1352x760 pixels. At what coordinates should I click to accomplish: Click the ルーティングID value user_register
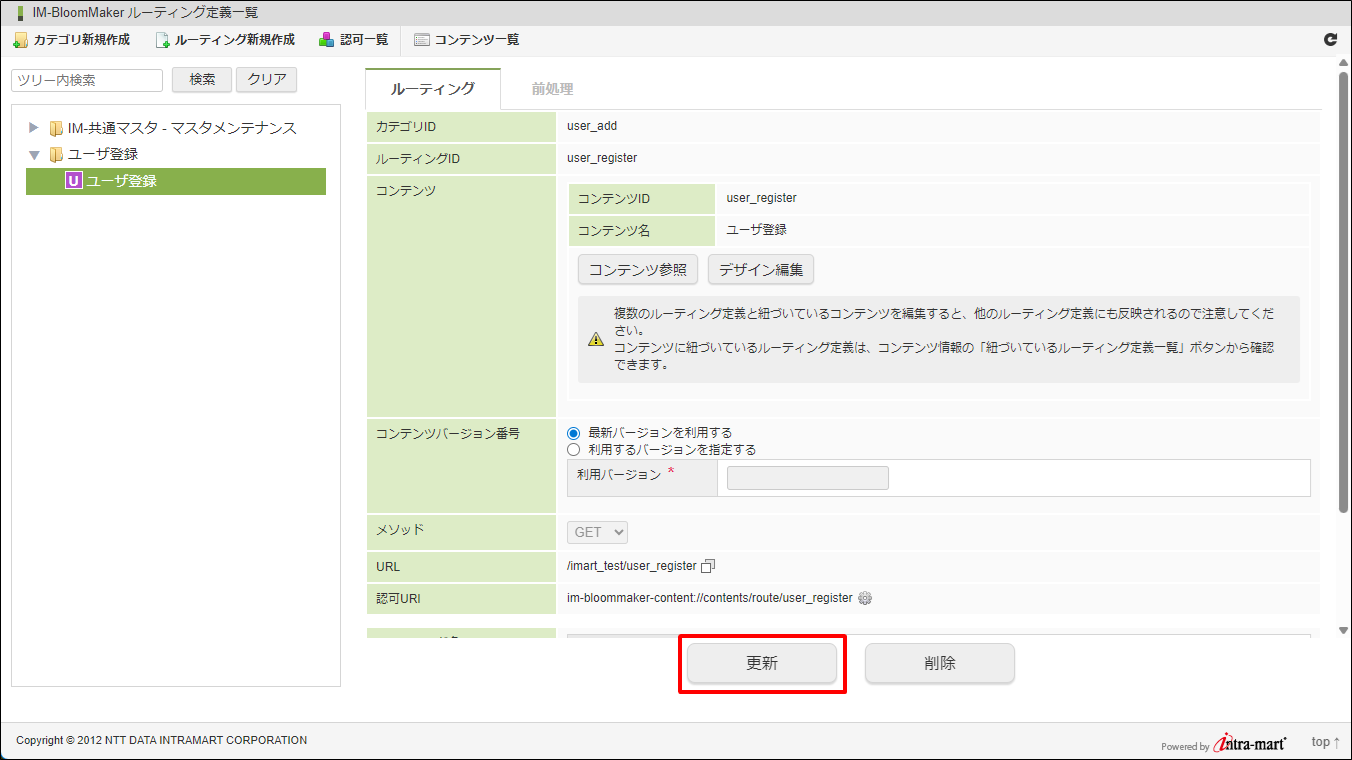(602, 158)
